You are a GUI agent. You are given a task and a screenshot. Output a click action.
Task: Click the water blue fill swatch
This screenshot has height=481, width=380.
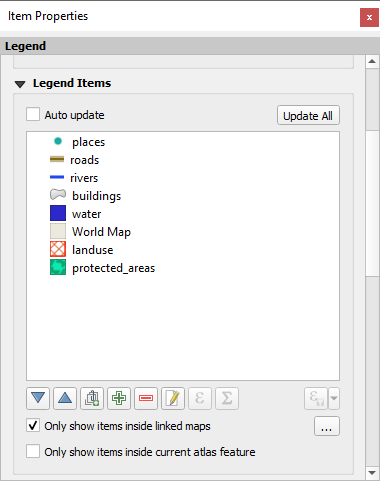coord(58,213)
